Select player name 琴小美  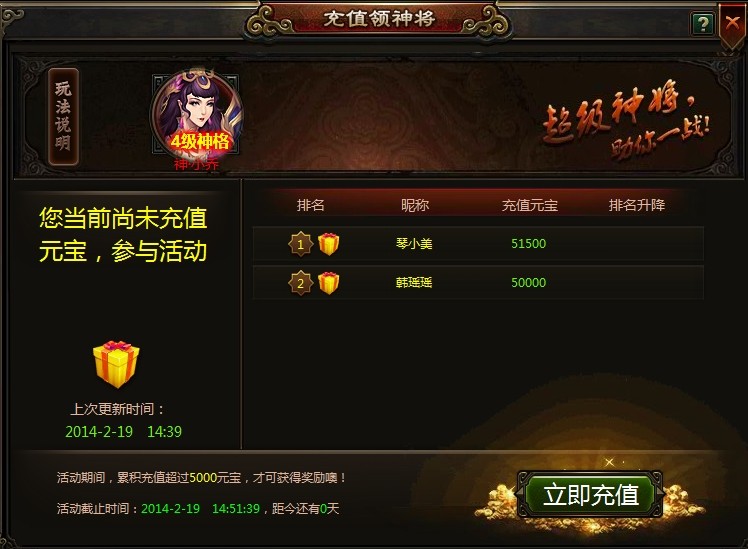(414, 244)
